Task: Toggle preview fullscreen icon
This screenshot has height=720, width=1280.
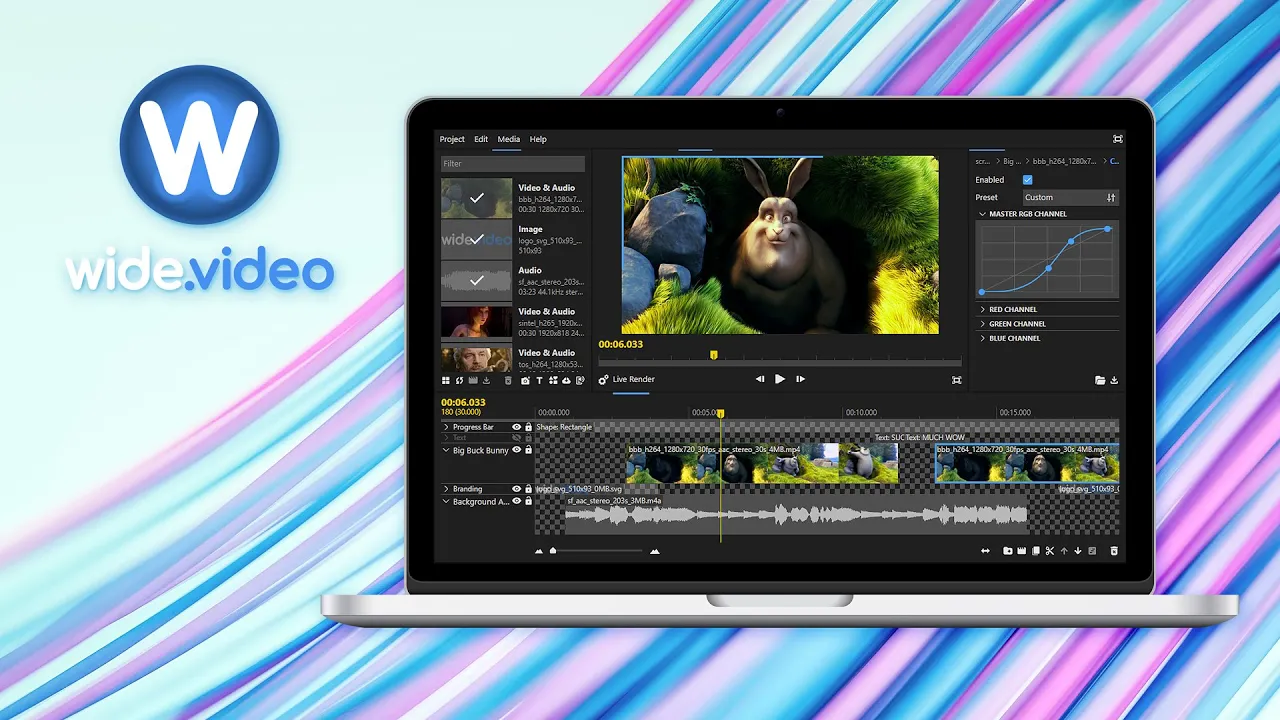Action: (x=956, y=380)
